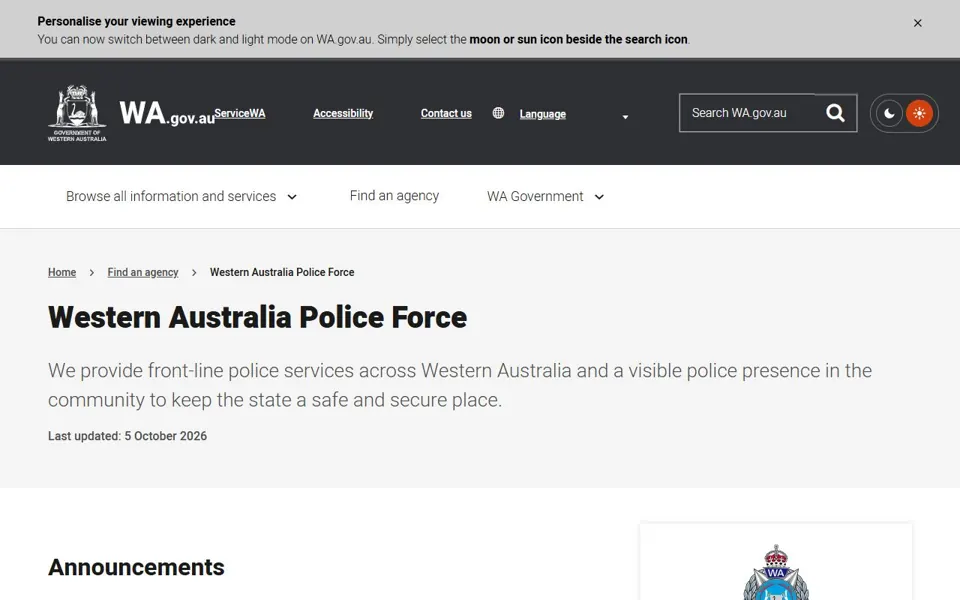The image size is (960, 600).
Task: Go to the Accessibility page
Action: coord(343,113)
